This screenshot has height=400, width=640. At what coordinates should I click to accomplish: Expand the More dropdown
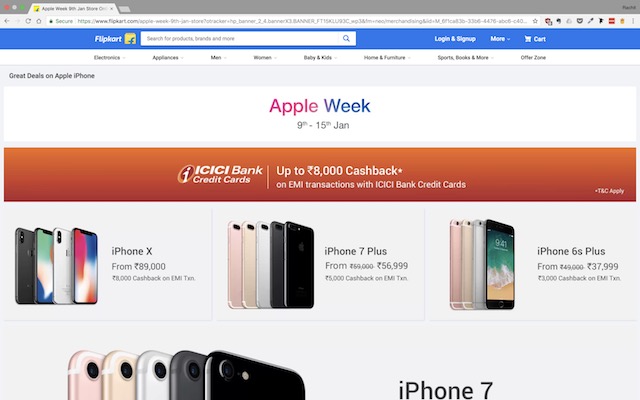pyautogui.click(x=500, y=39)
